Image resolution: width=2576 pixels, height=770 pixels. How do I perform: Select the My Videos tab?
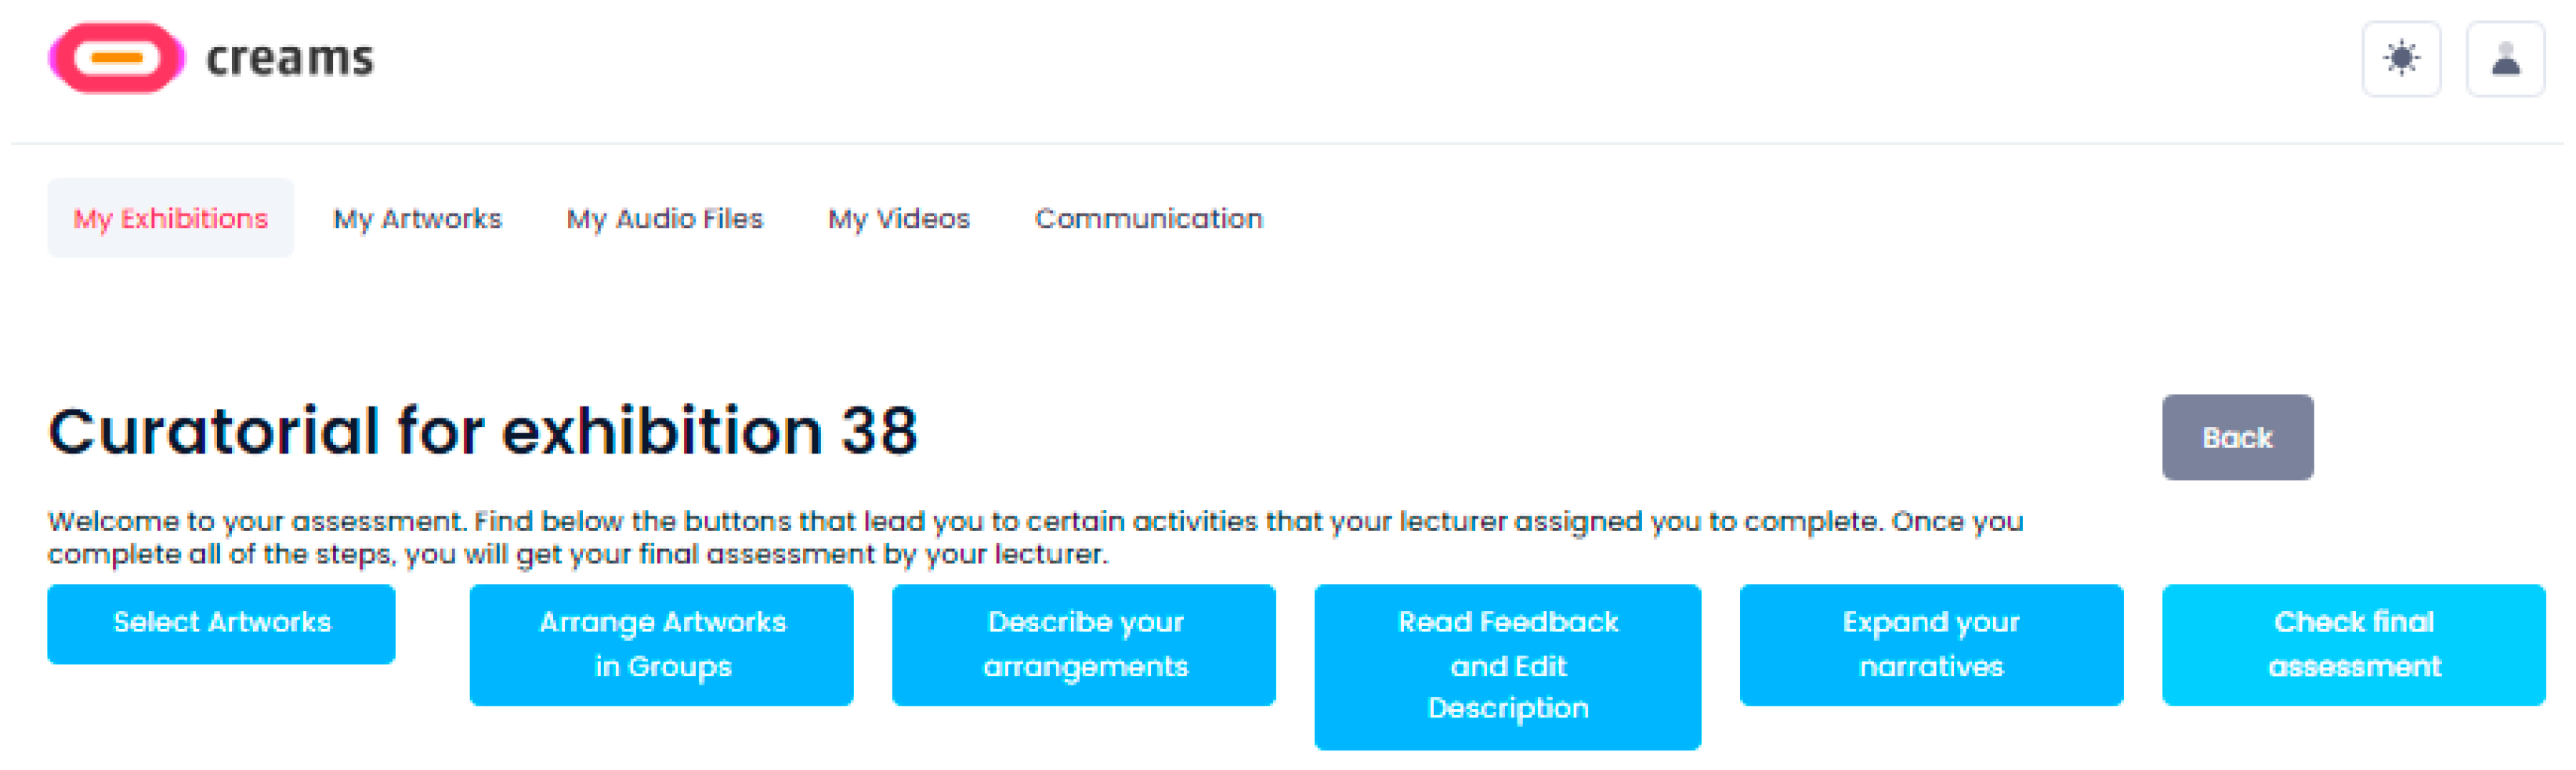click(x=898, y=218)
